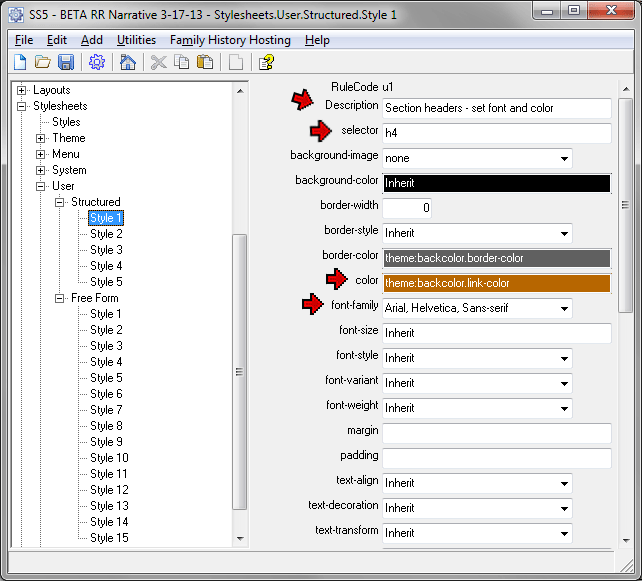Open the border-style dropdown
The width and height of the screenshot is (642, 581).
click(564, 234)
